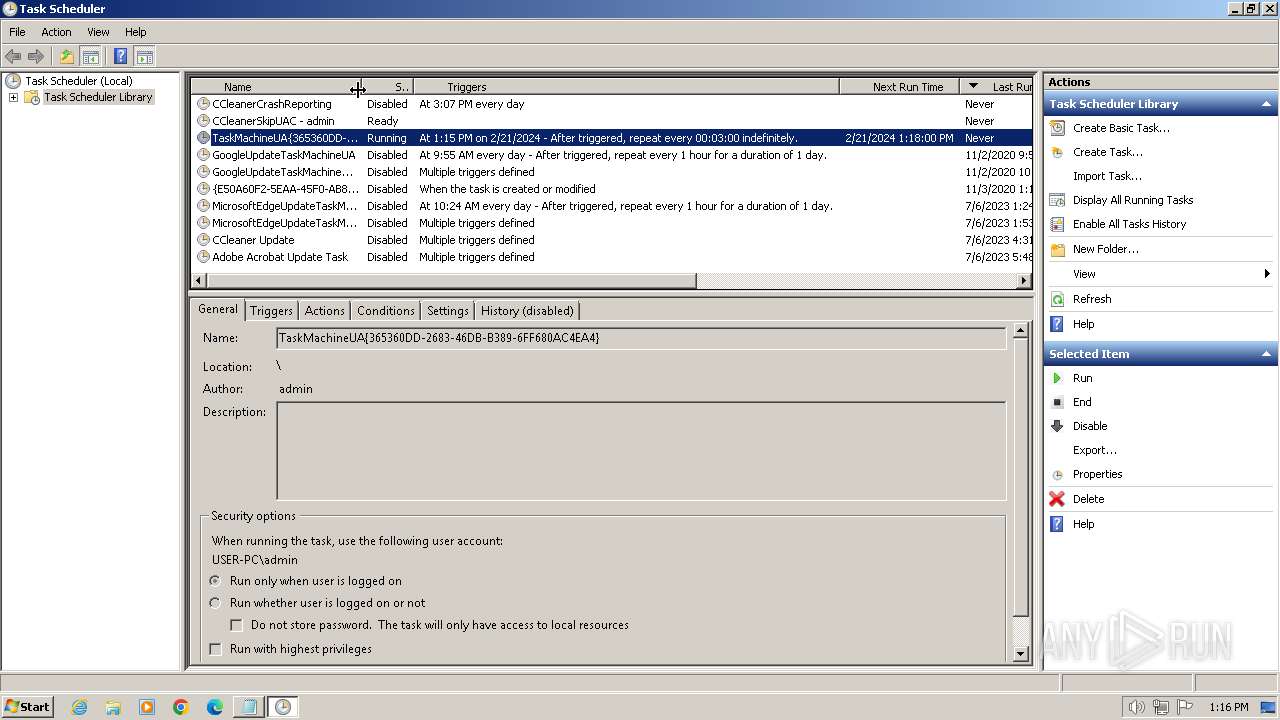Expand the View submenu arrow in Actions
The image size is (1280, 720).
click(x=1267, y=274)
